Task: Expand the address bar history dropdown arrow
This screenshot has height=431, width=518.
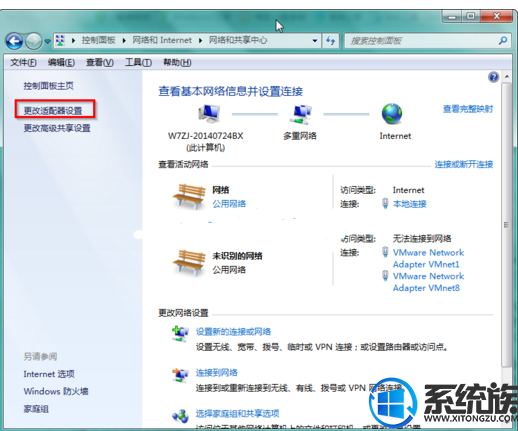Action: click(315, 41)
